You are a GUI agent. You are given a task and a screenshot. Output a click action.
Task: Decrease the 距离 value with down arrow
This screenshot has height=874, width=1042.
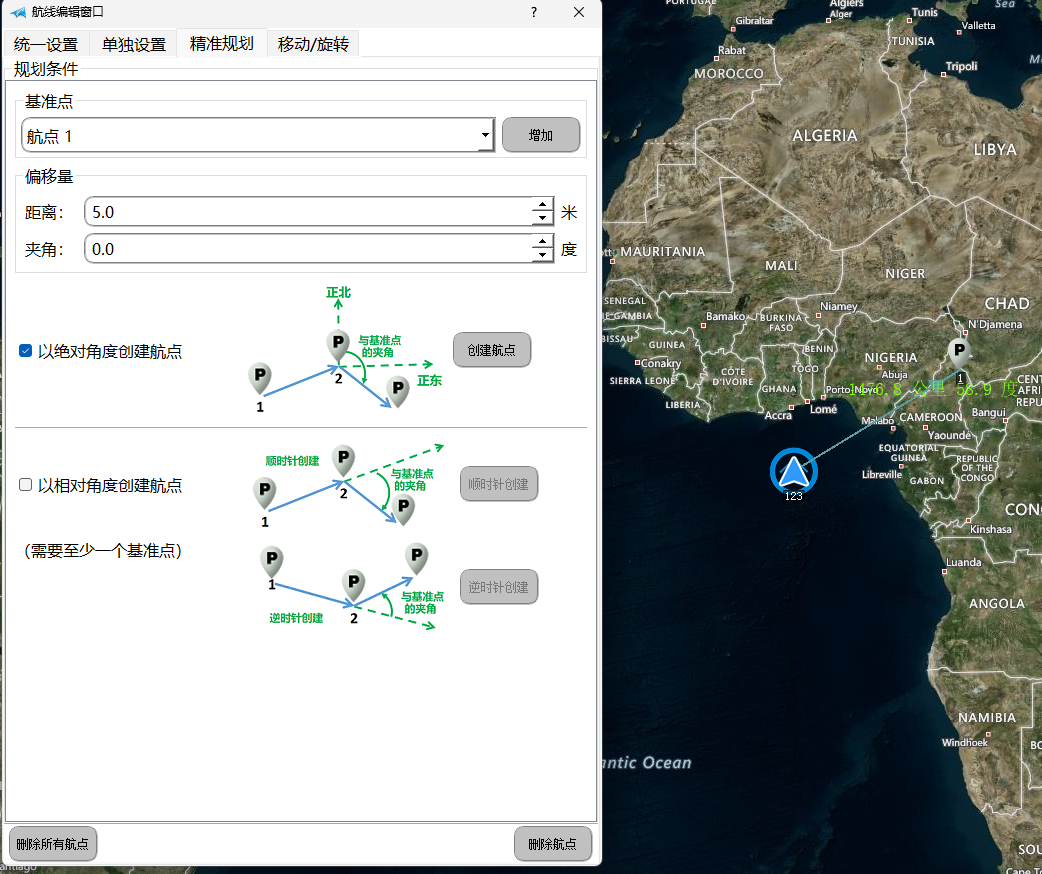(542, 219)
